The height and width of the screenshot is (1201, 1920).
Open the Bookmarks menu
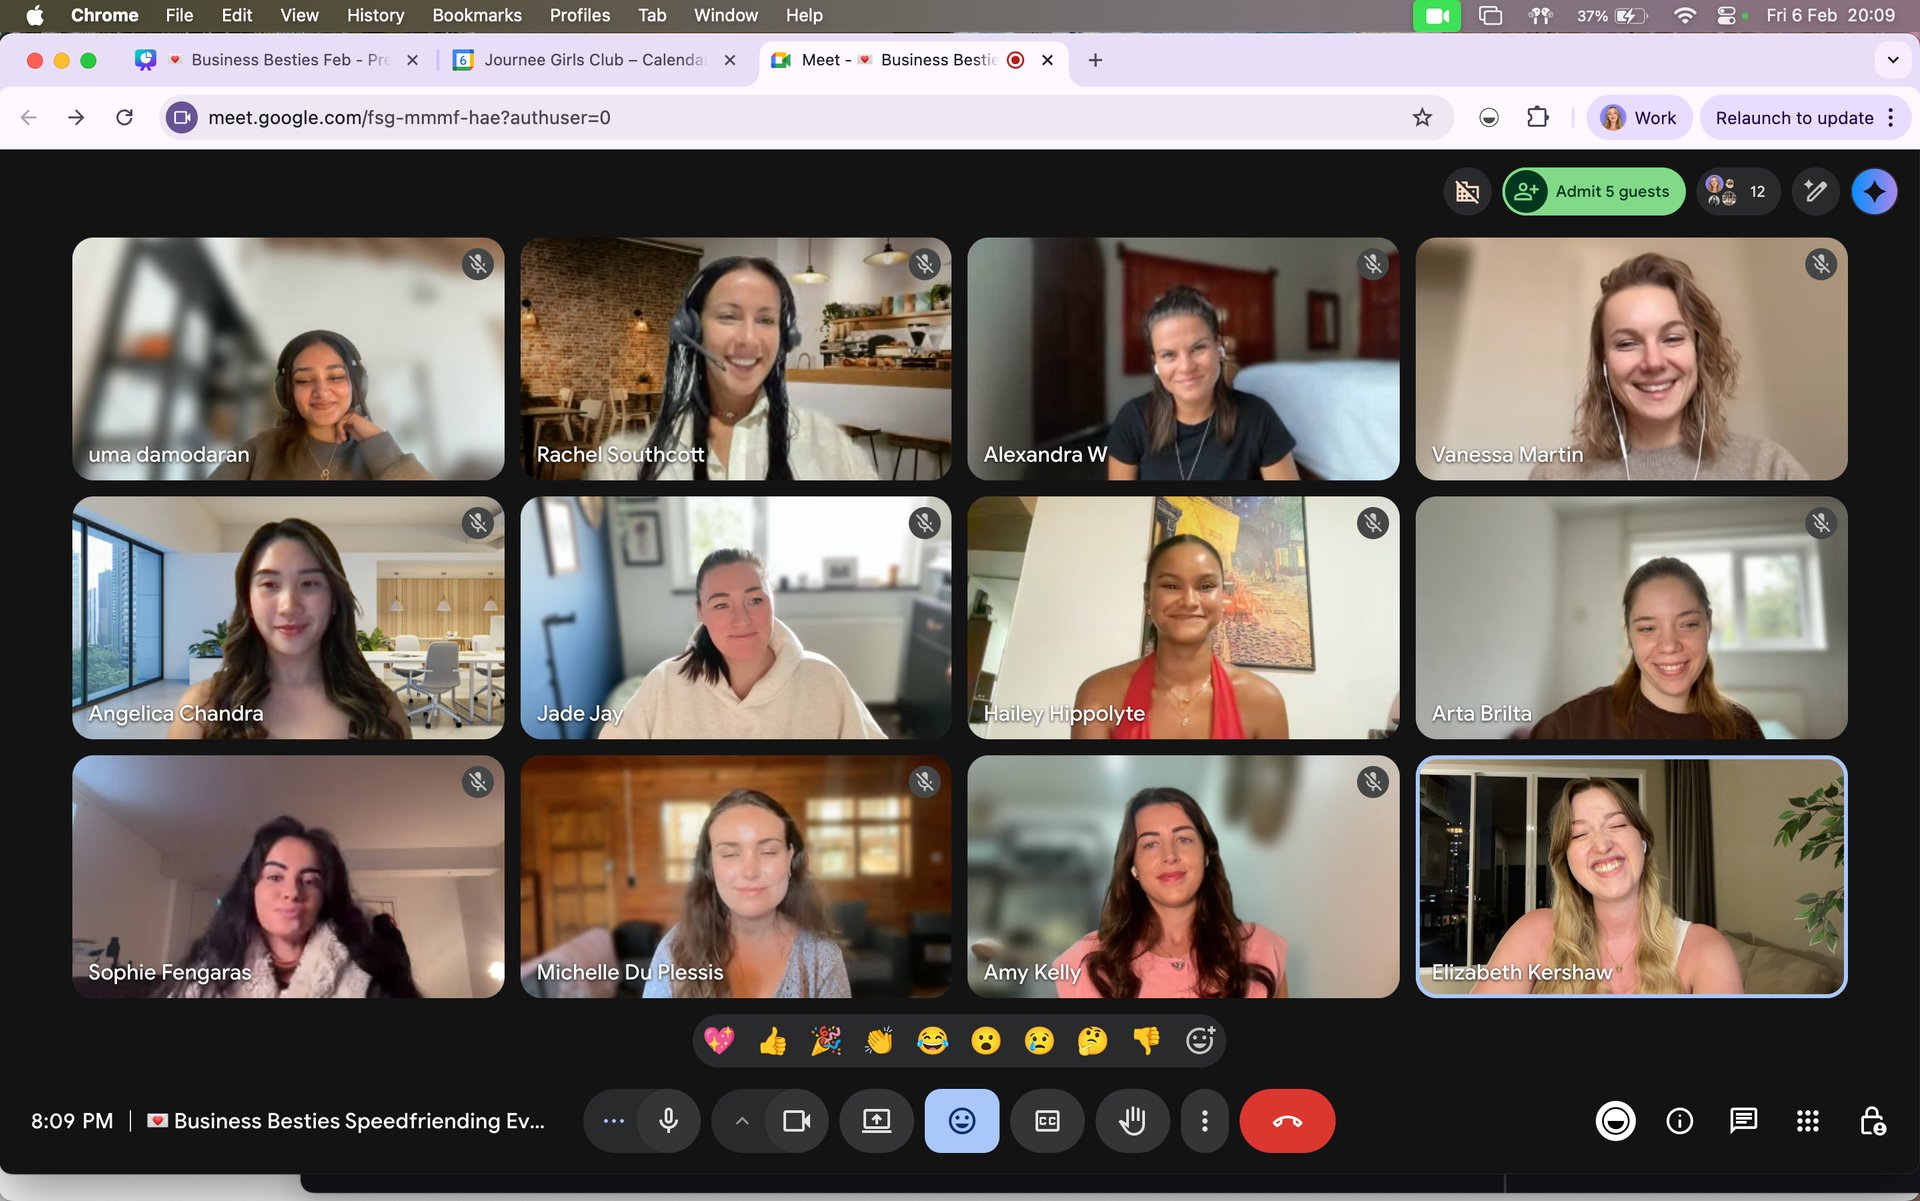(476, 15)
